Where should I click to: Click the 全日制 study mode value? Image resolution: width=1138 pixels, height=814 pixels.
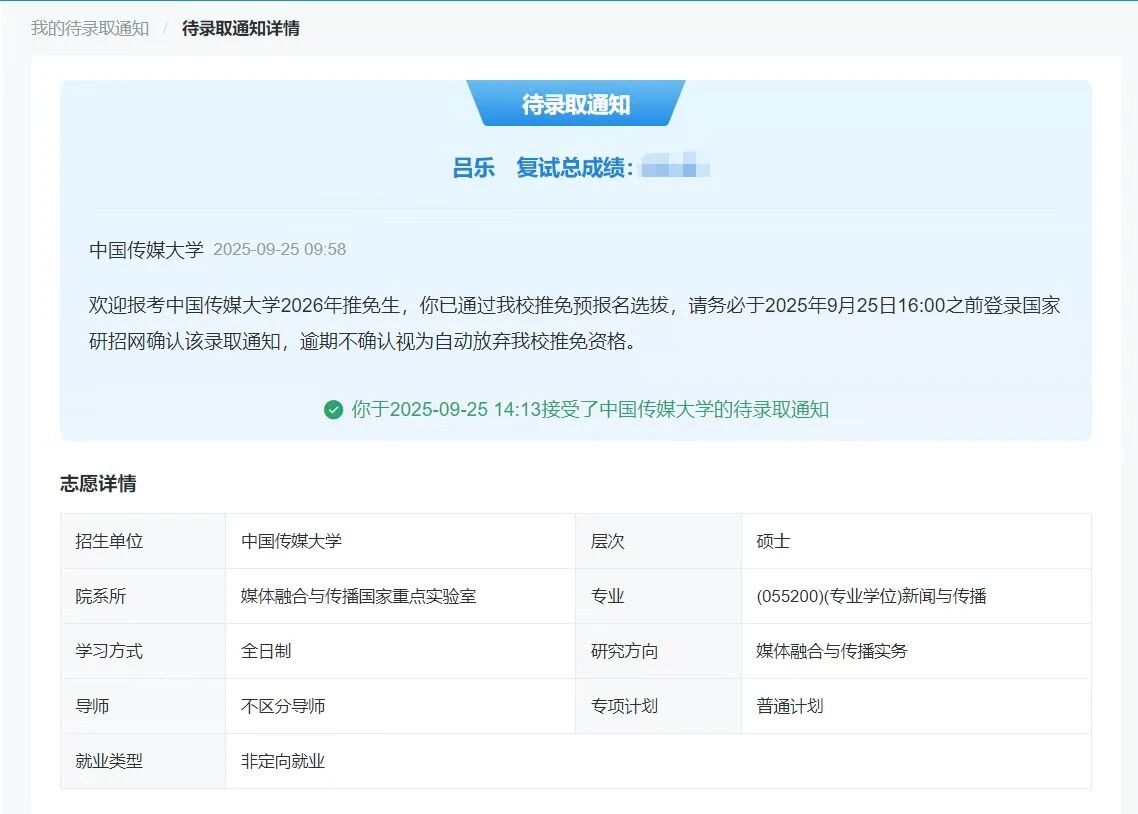(x=266, y=651)
